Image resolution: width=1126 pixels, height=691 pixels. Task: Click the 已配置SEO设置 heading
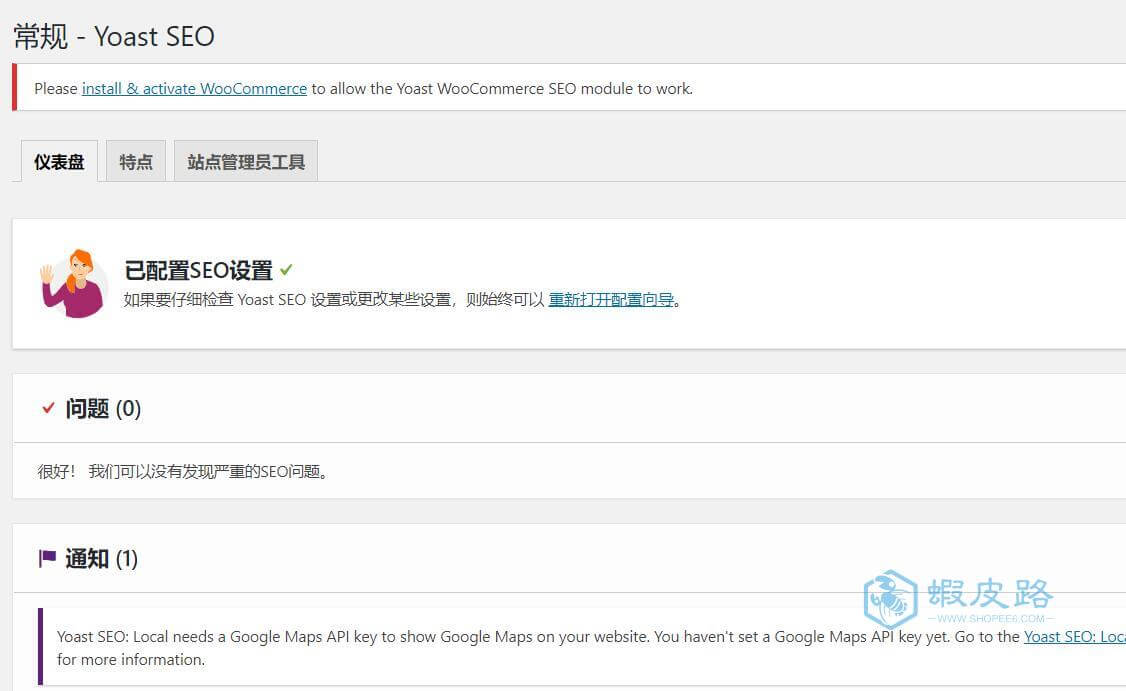click(198, 270)
